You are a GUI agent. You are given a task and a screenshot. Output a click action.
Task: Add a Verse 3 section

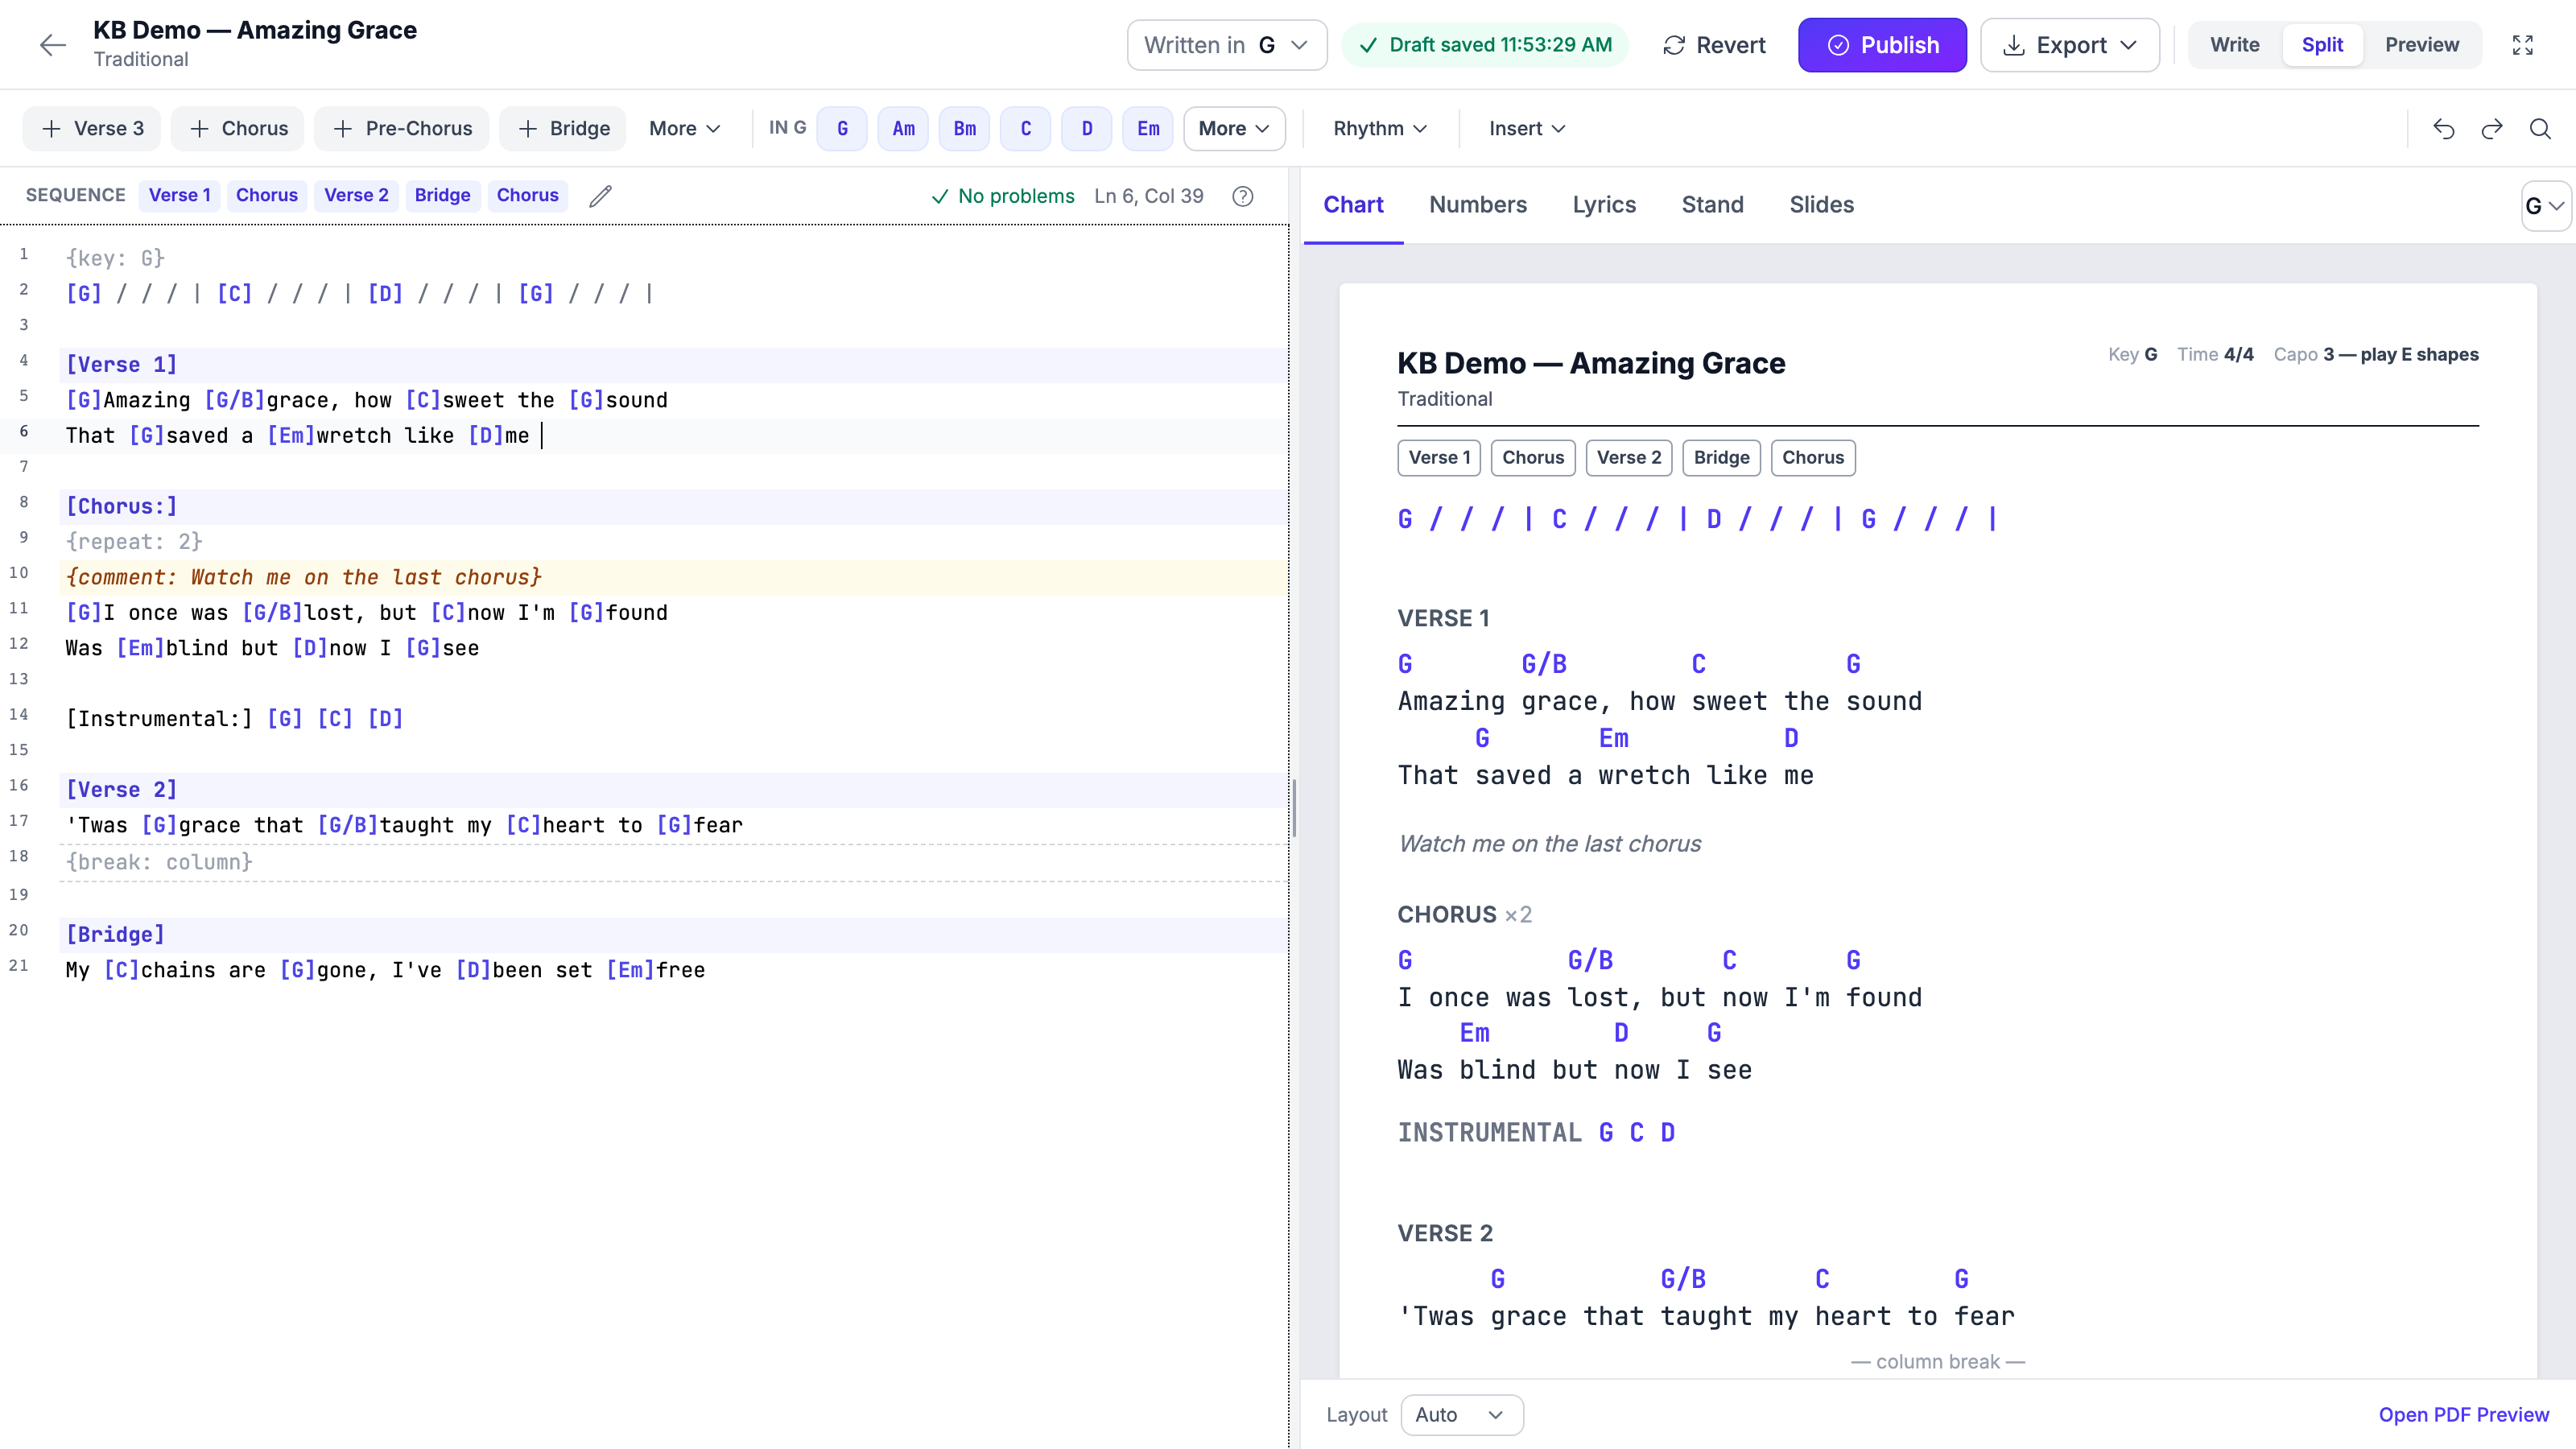coord(92,129)
